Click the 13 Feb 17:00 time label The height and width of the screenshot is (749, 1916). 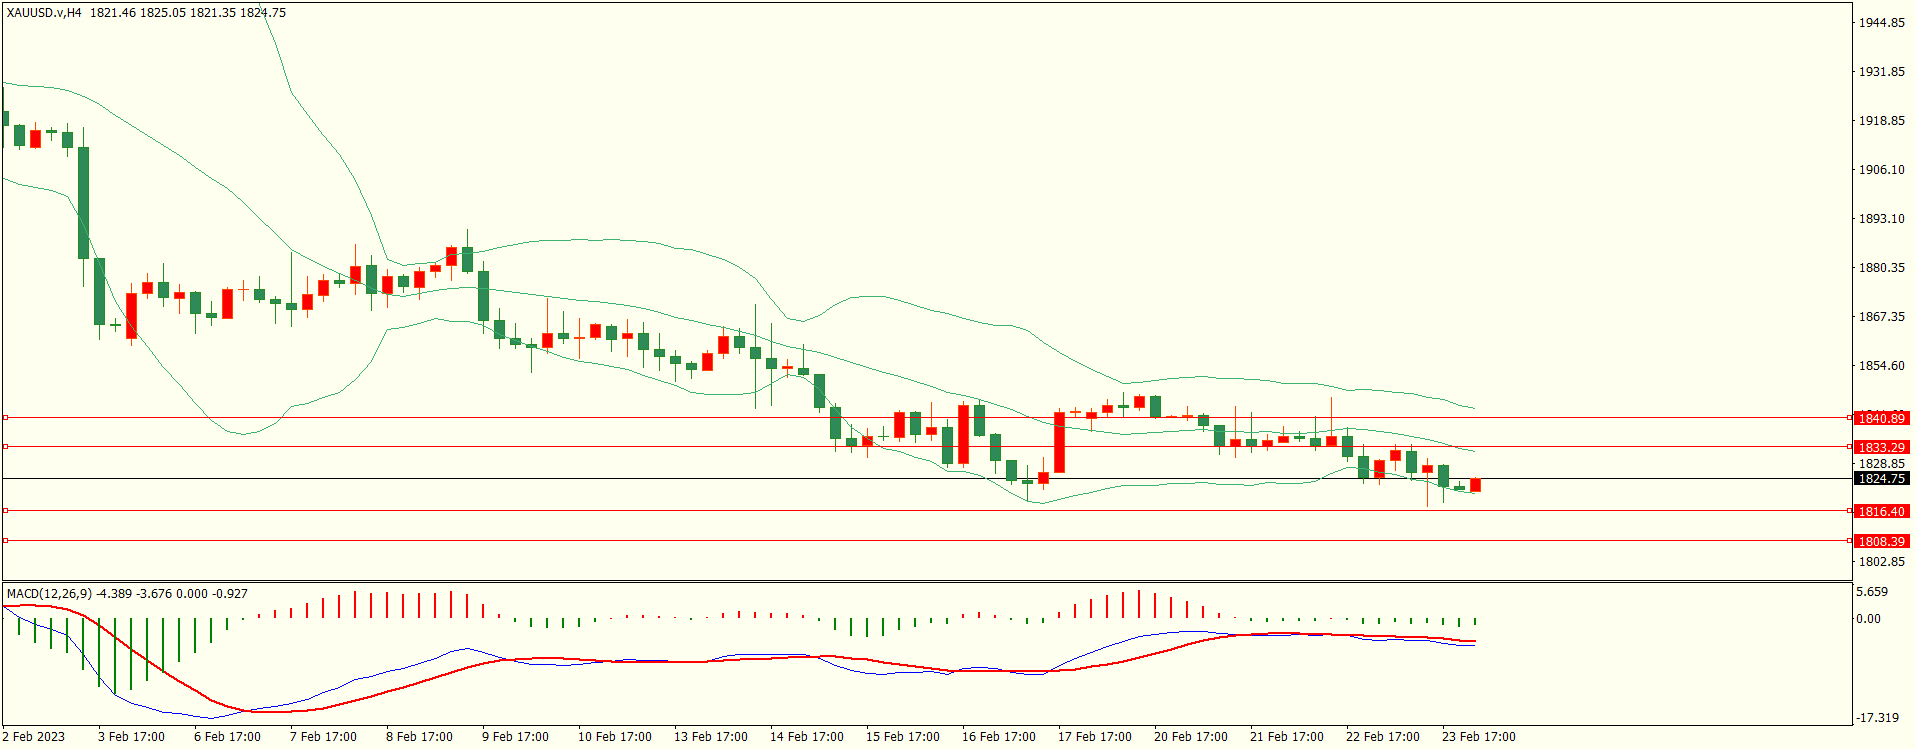click(710, 737)
